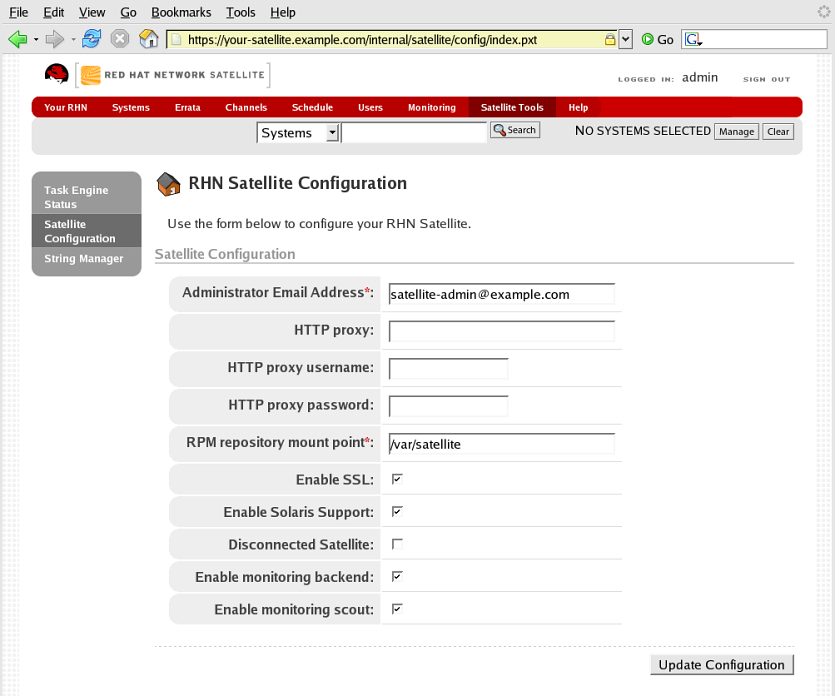Click the admin user link
Image resolution: width=835 pixels, height=696 pixels.
[x=700, y=78]
